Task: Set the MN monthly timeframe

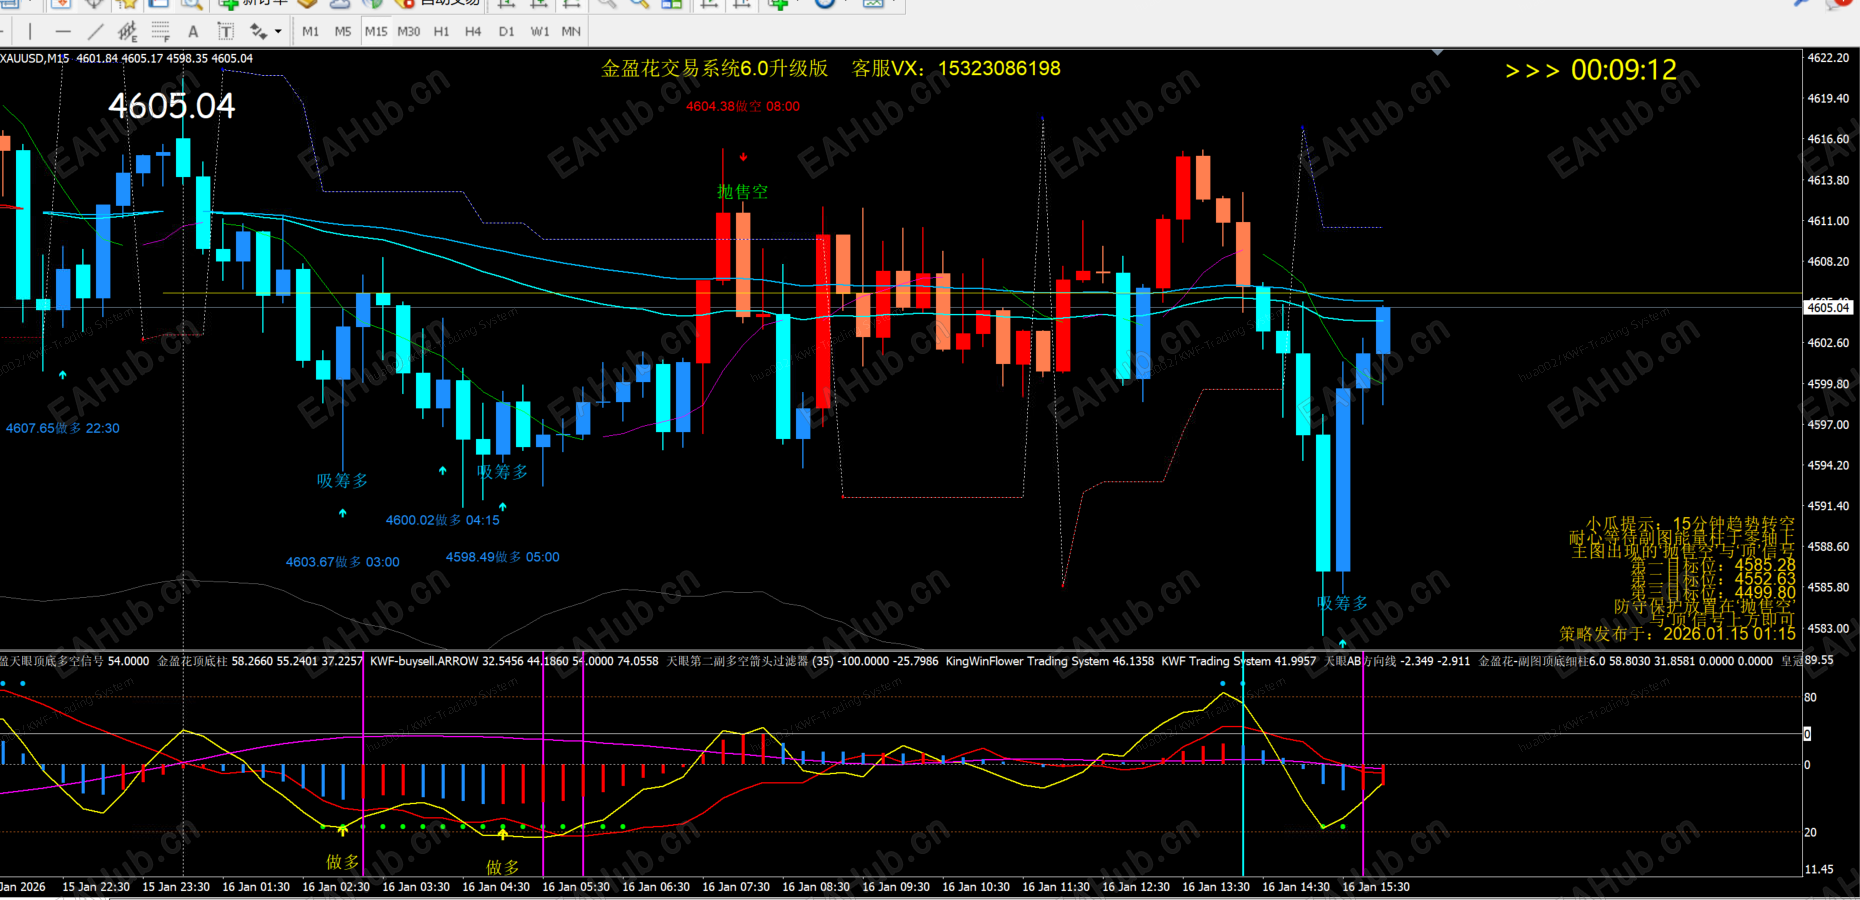Action: click(x=571, y=31)
